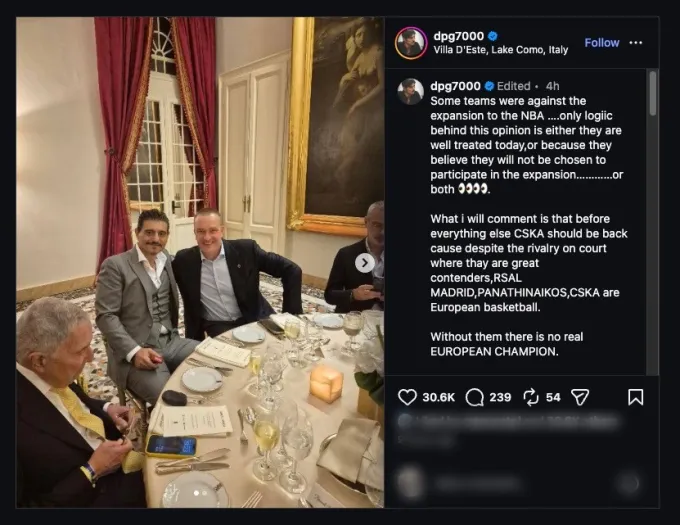Go to next photo with arrow

365,263
